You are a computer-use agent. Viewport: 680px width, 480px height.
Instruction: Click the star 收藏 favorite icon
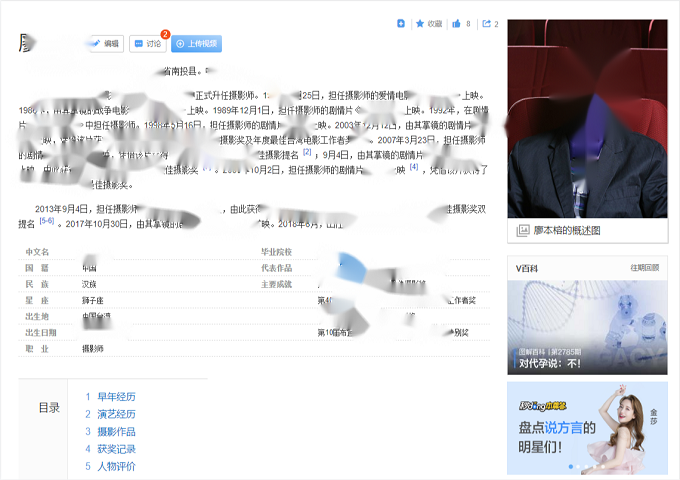click(x=419, y=23)
